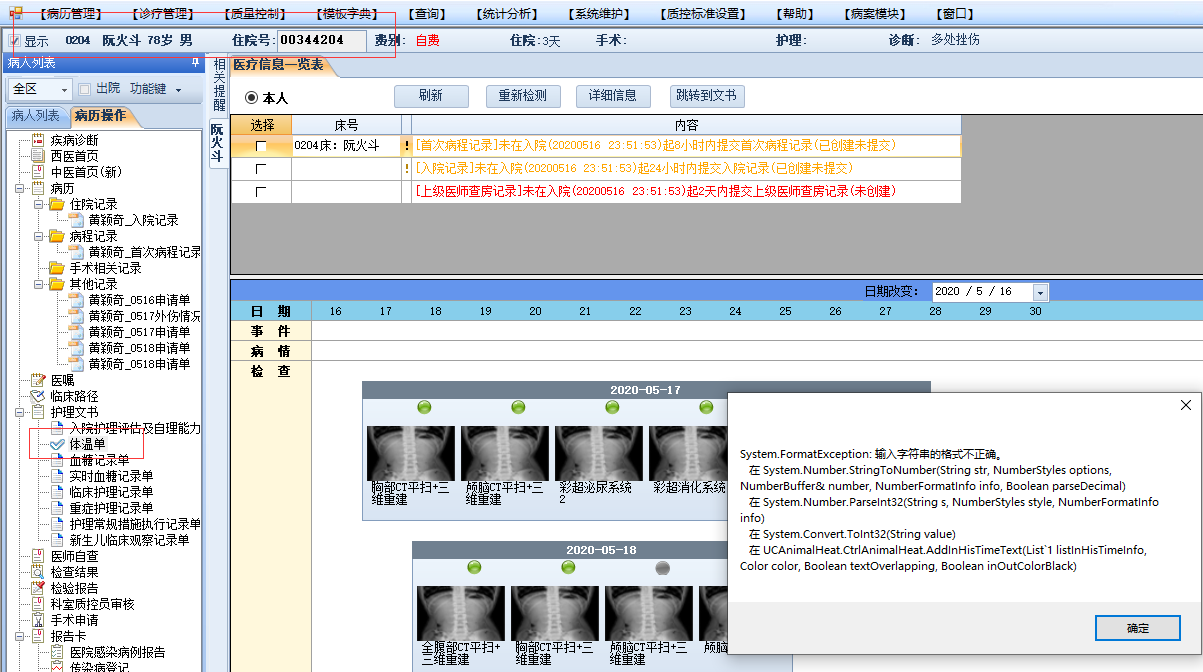Screen dimensions: 1203x672
Task: Collapse the 住院记录 tree node
Action: (x=39, y=204)
